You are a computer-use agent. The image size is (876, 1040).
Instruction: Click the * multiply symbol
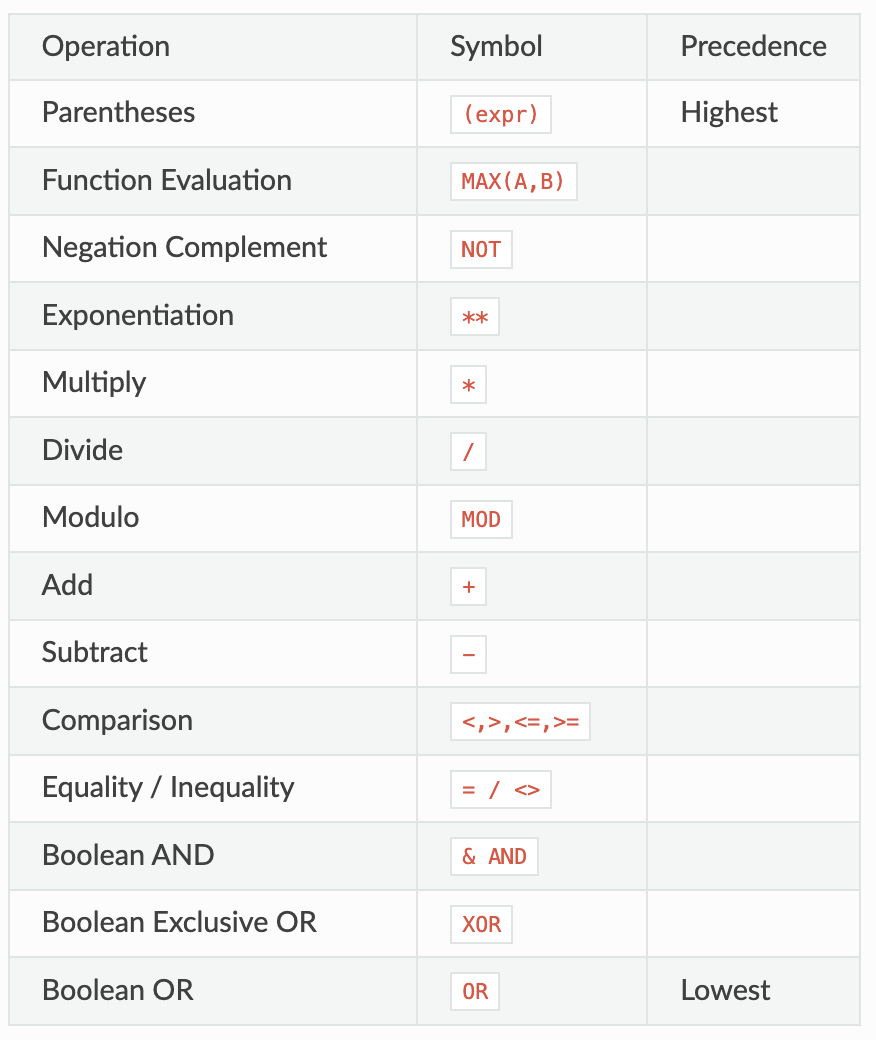468,384
